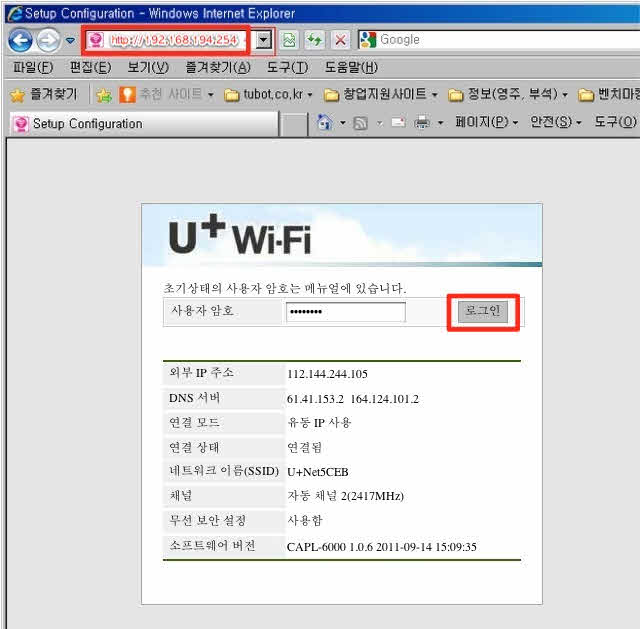Click the Google search provider icon
640x629 pixels.
(368, 40)
